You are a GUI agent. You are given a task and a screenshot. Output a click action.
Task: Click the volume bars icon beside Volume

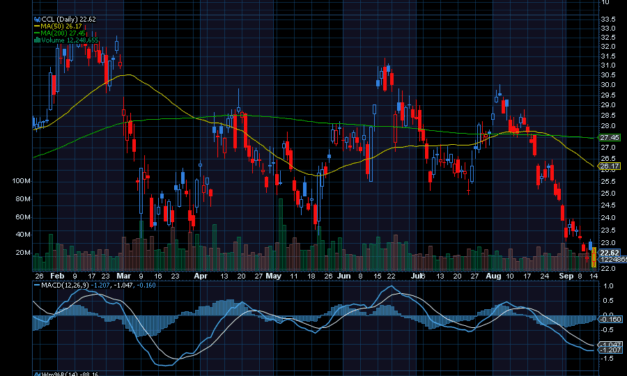[x=37, y=40]
